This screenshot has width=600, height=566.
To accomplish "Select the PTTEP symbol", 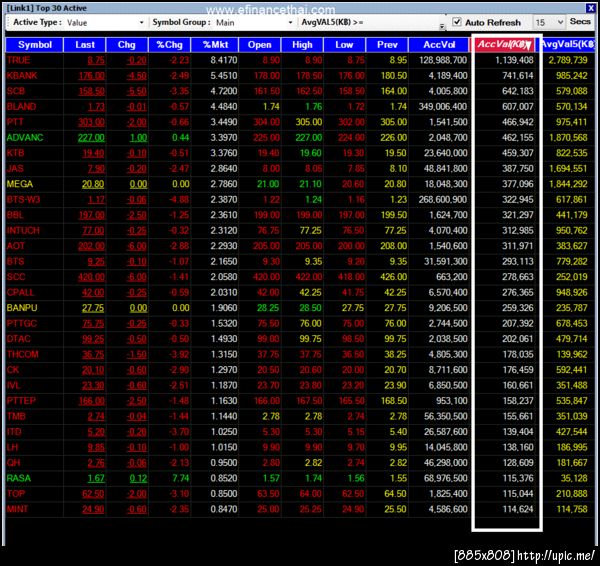I will (x=21, y=401).
